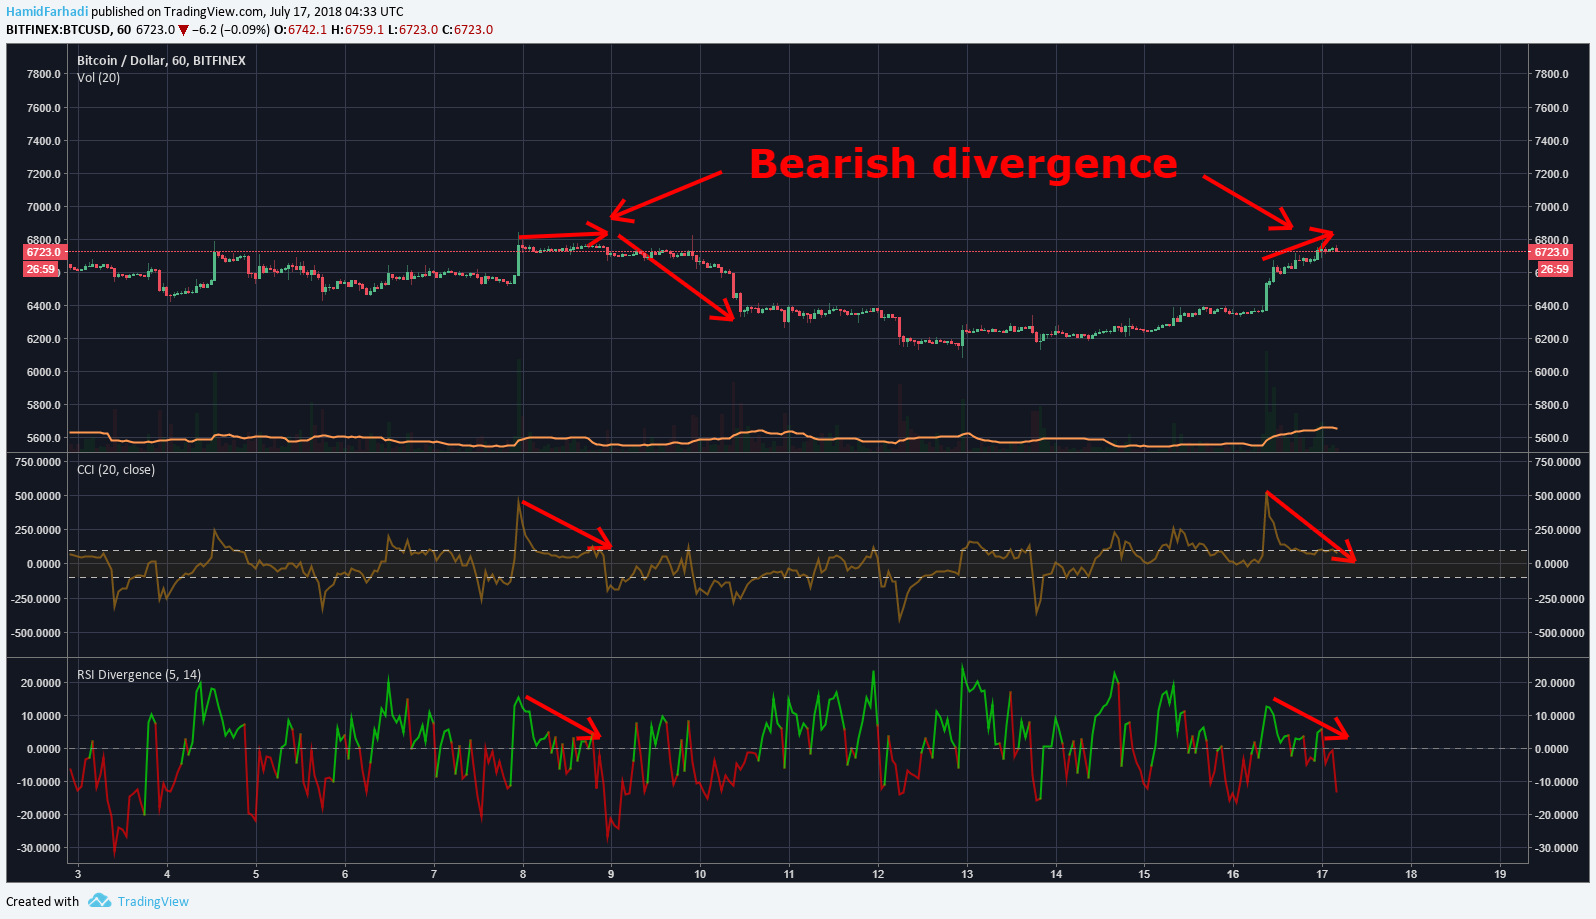The width and height of the screenshot is (1596, 919).
Task: Click date label 18 on the time axis
Action: pyautogui.click(x=1411, y=874)
